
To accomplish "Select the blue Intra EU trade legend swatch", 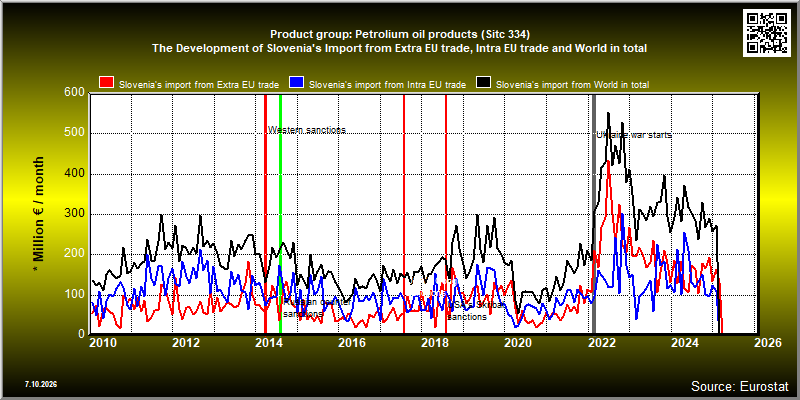I will [296, 83].
